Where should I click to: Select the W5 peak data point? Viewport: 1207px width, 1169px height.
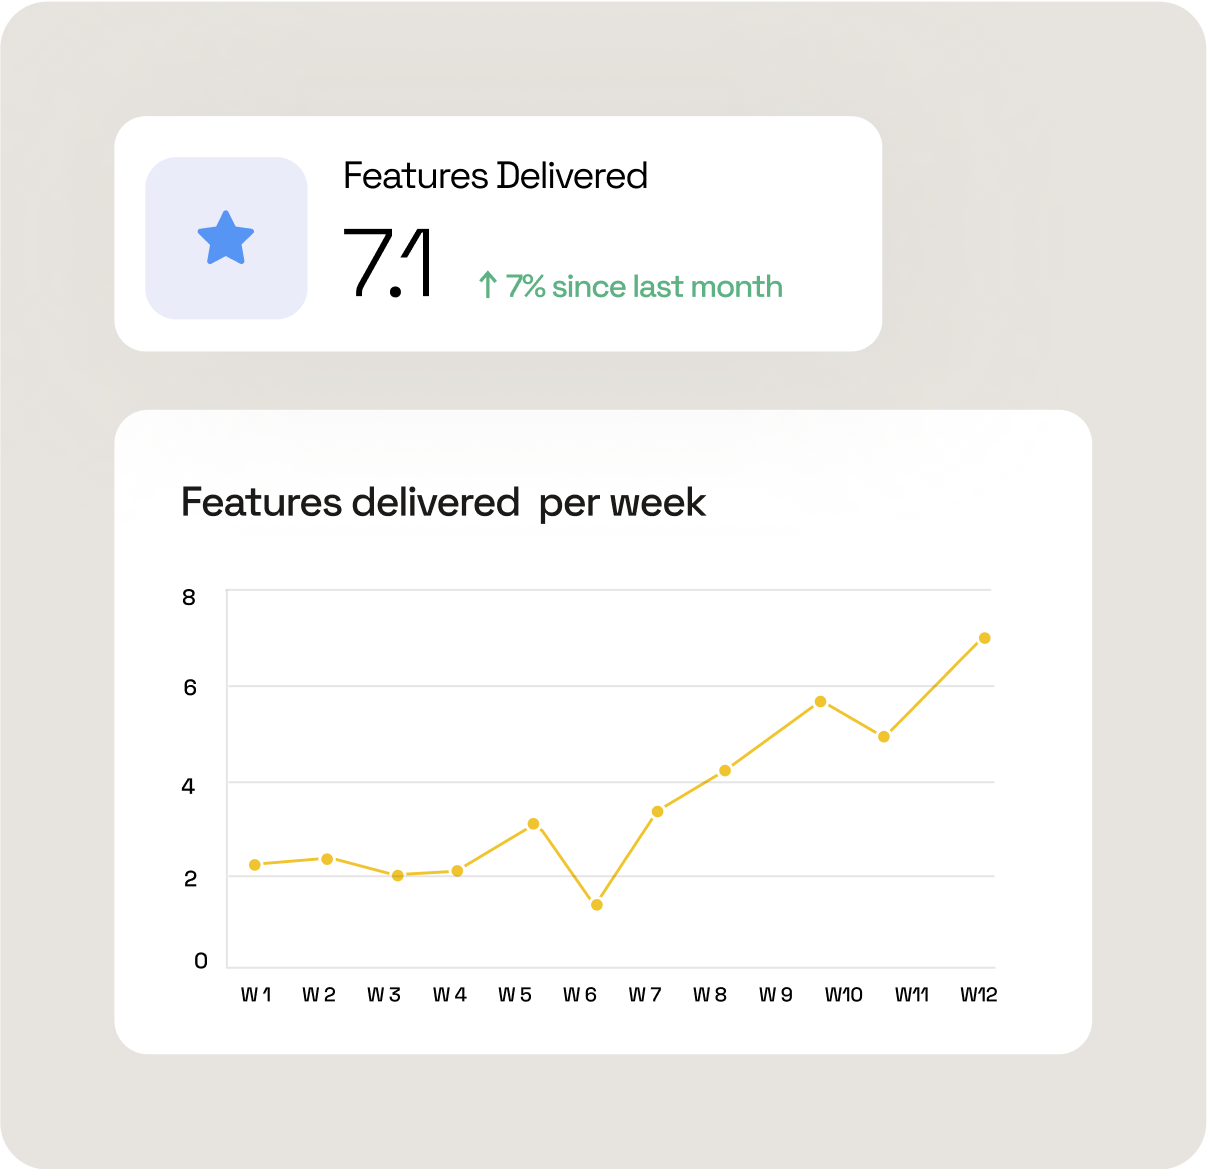pyautogui.click(x=533, y=824)
